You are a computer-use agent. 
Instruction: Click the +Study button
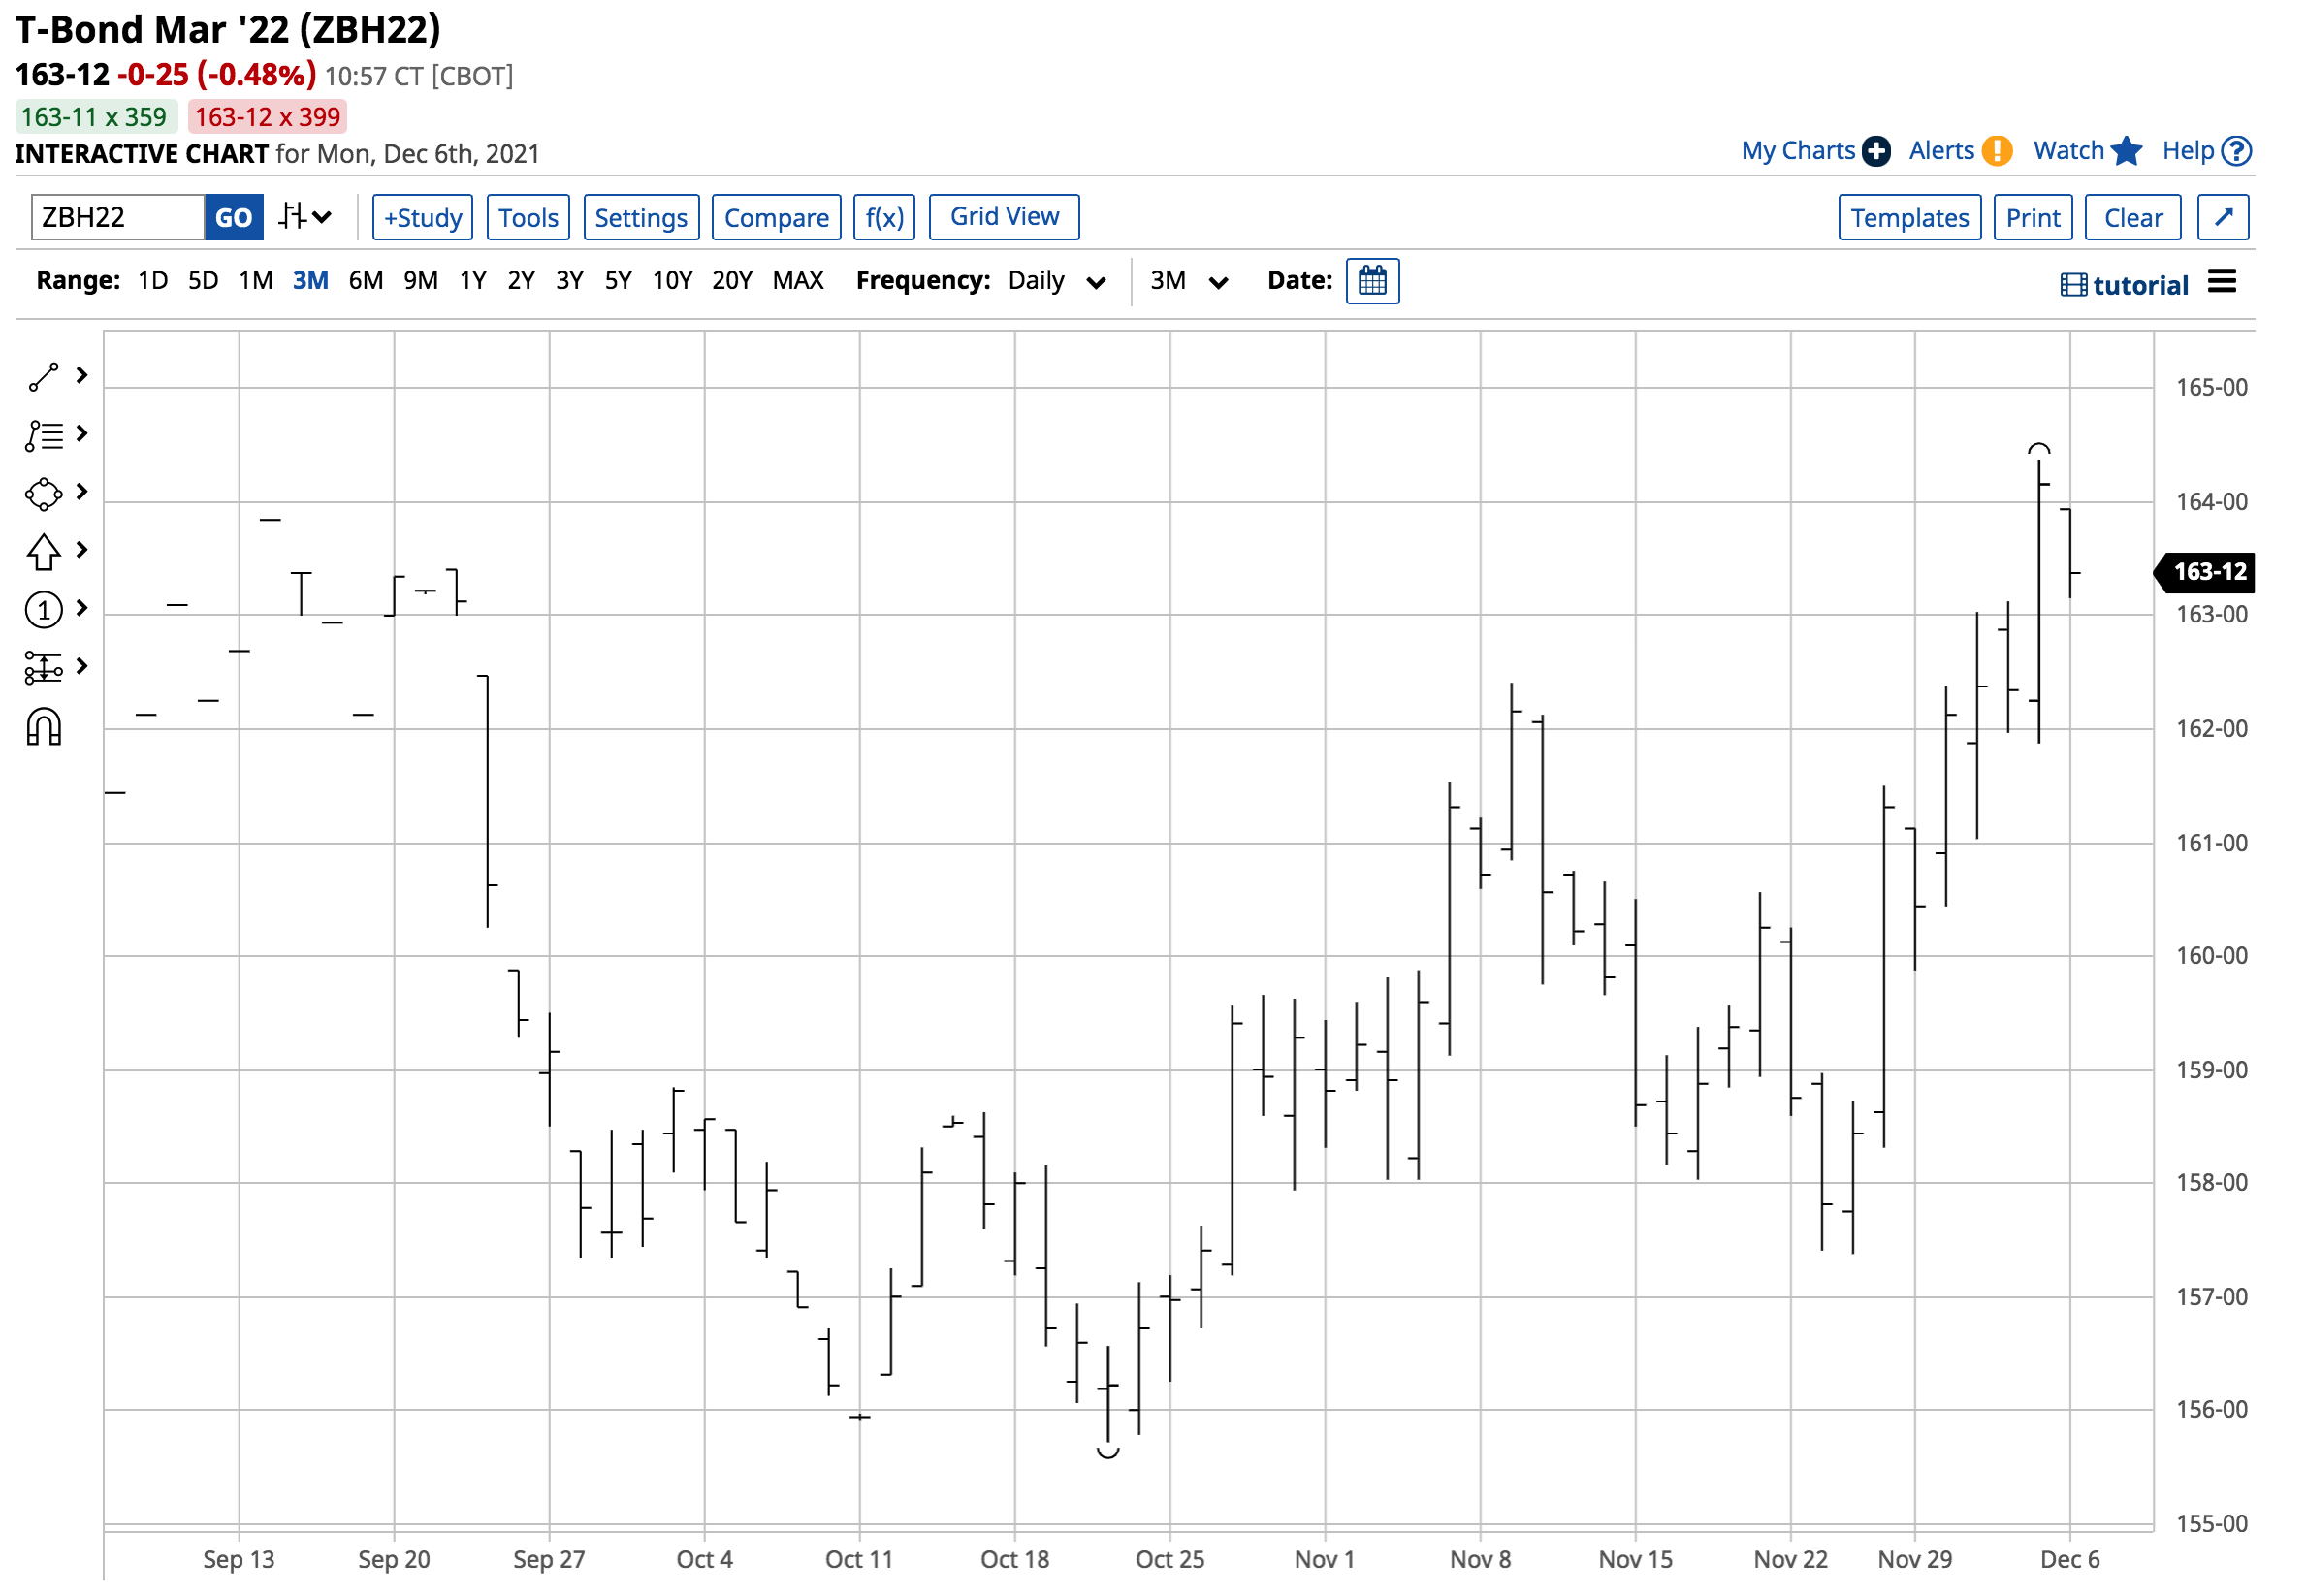coord(422,217)
